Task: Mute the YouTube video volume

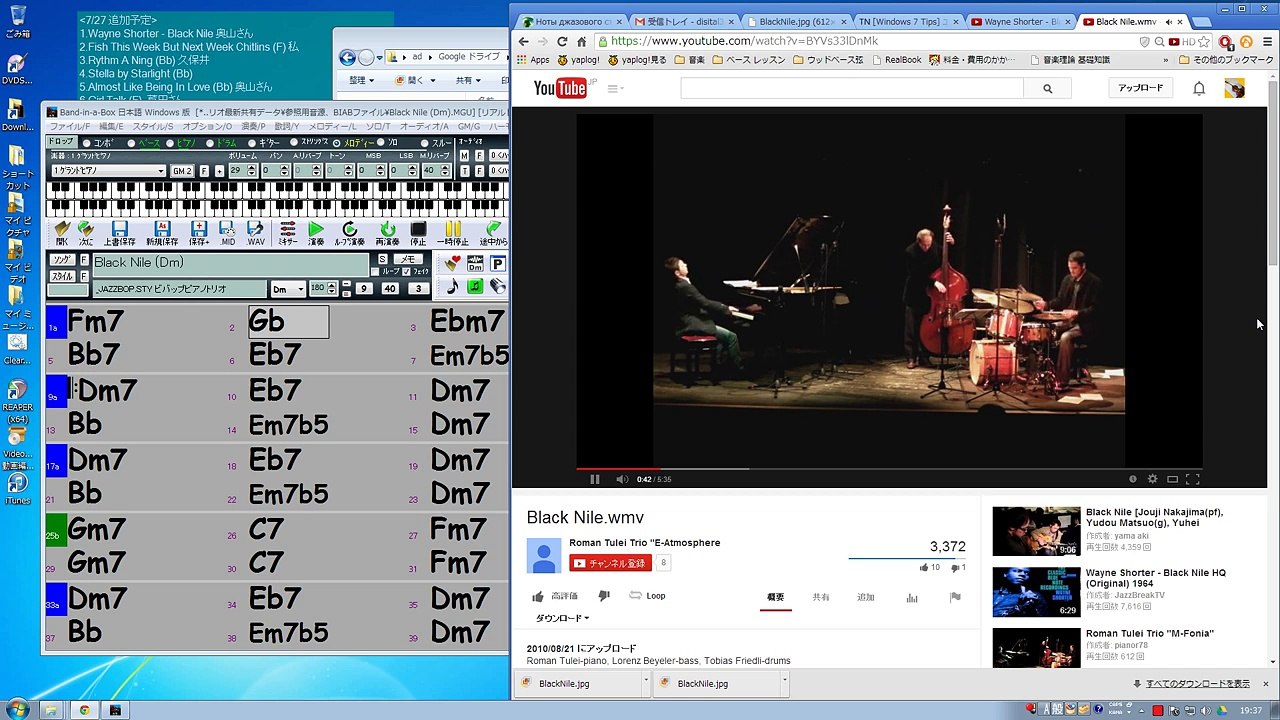Action: [621, 479]
